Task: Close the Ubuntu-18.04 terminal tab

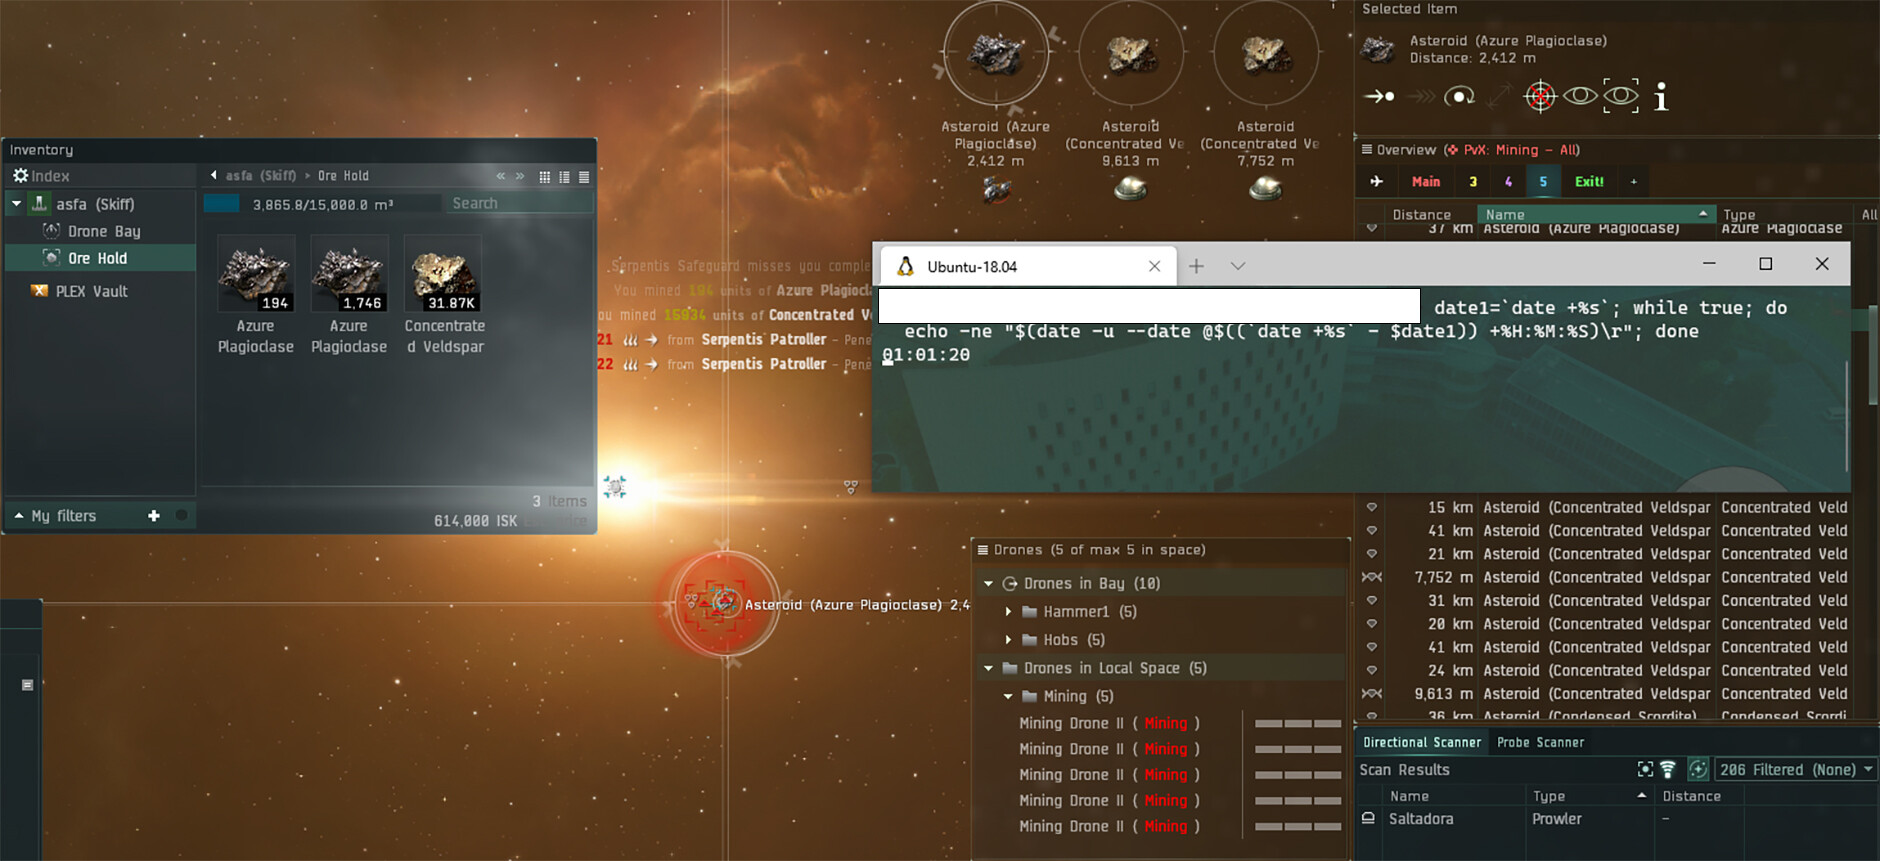Action: click(1154, 266)
